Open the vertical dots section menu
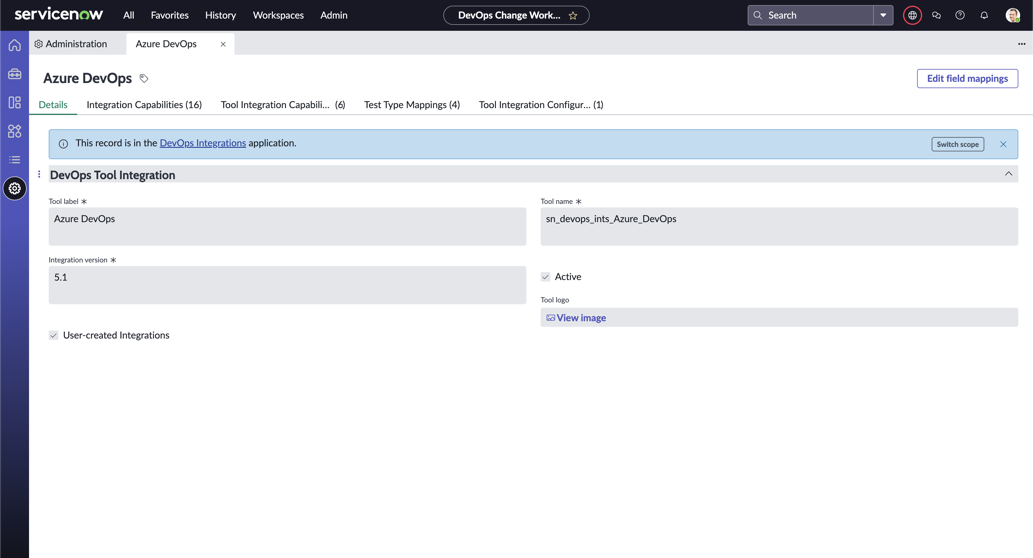The height and width of the screenshot is (558, 1033). tap(39, 174)
